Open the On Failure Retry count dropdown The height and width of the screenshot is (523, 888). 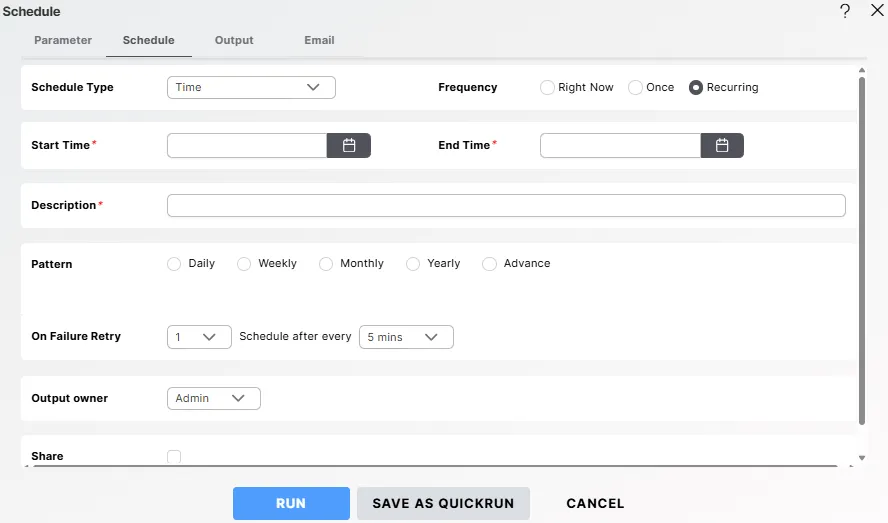point(199,337)
